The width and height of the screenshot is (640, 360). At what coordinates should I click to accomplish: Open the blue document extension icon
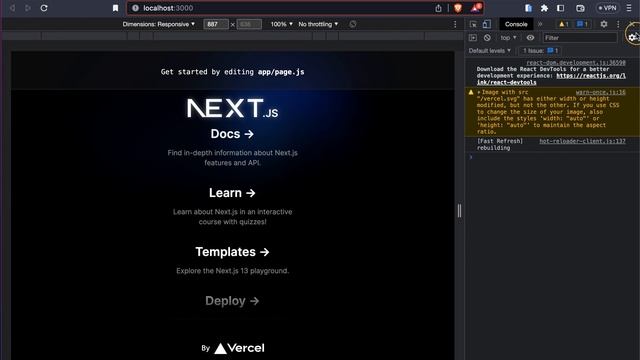[528, 8]
